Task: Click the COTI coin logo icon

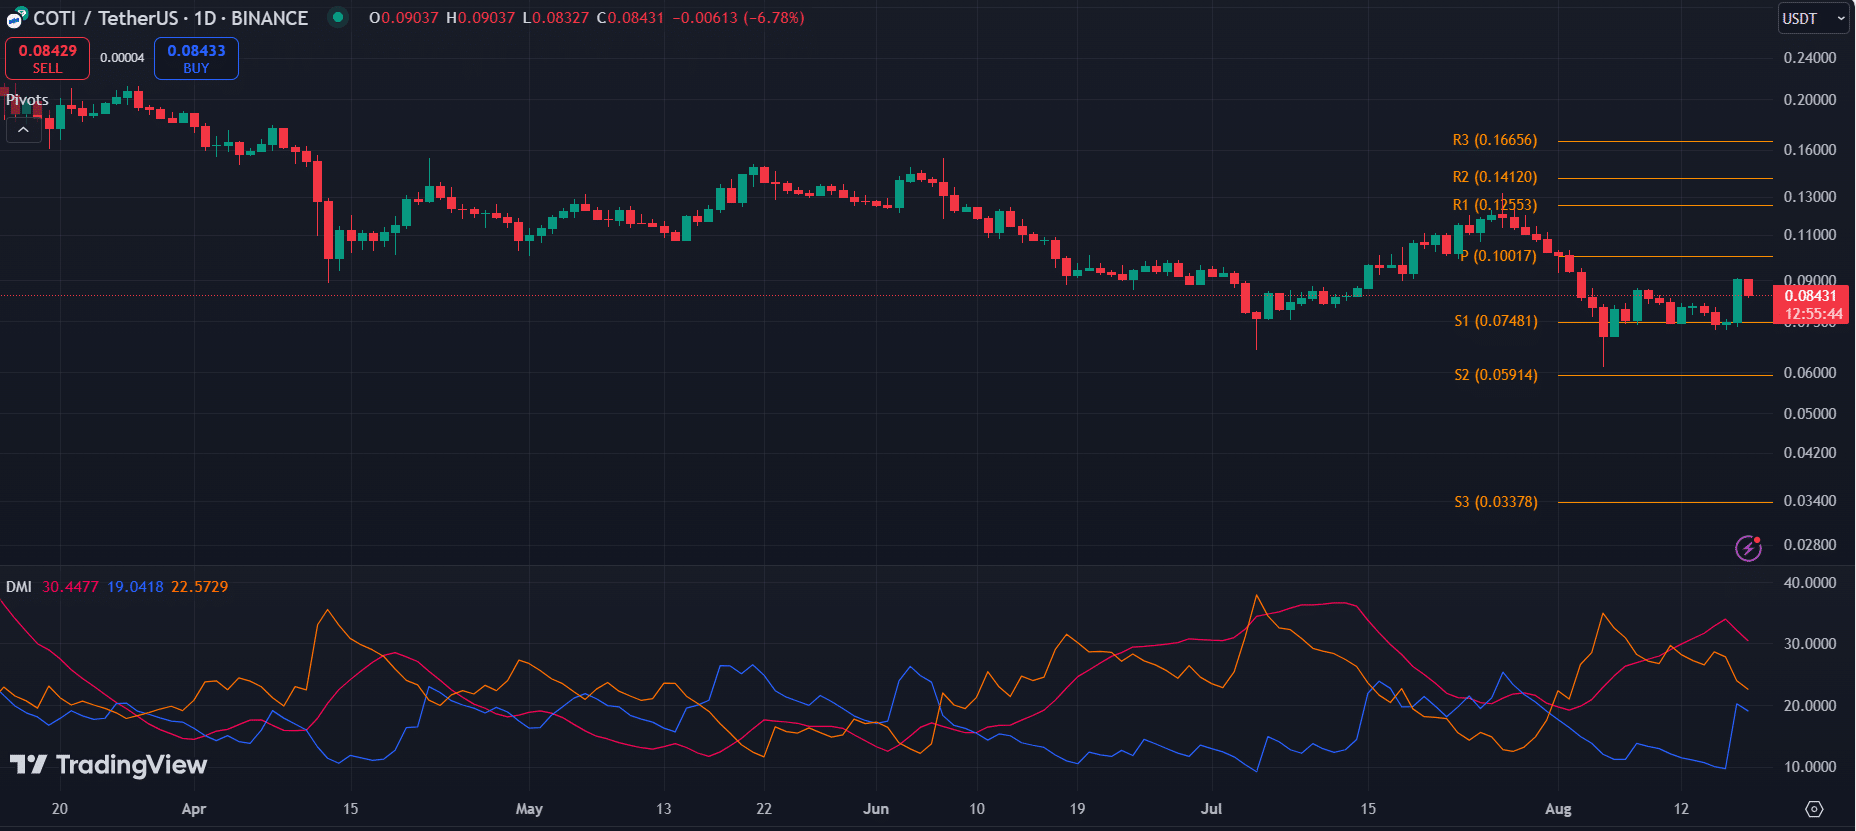Action: pos(17,18)
